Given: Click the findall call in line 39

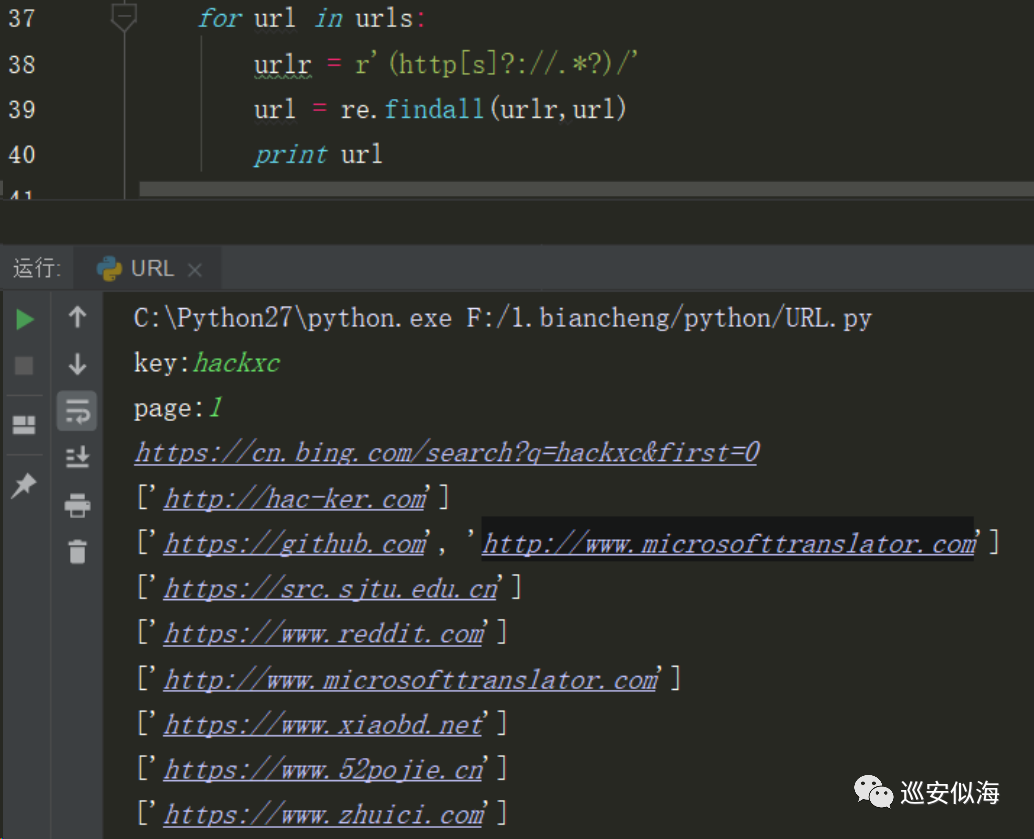Looking at the screenshot, I should click(x=434, y=109).
